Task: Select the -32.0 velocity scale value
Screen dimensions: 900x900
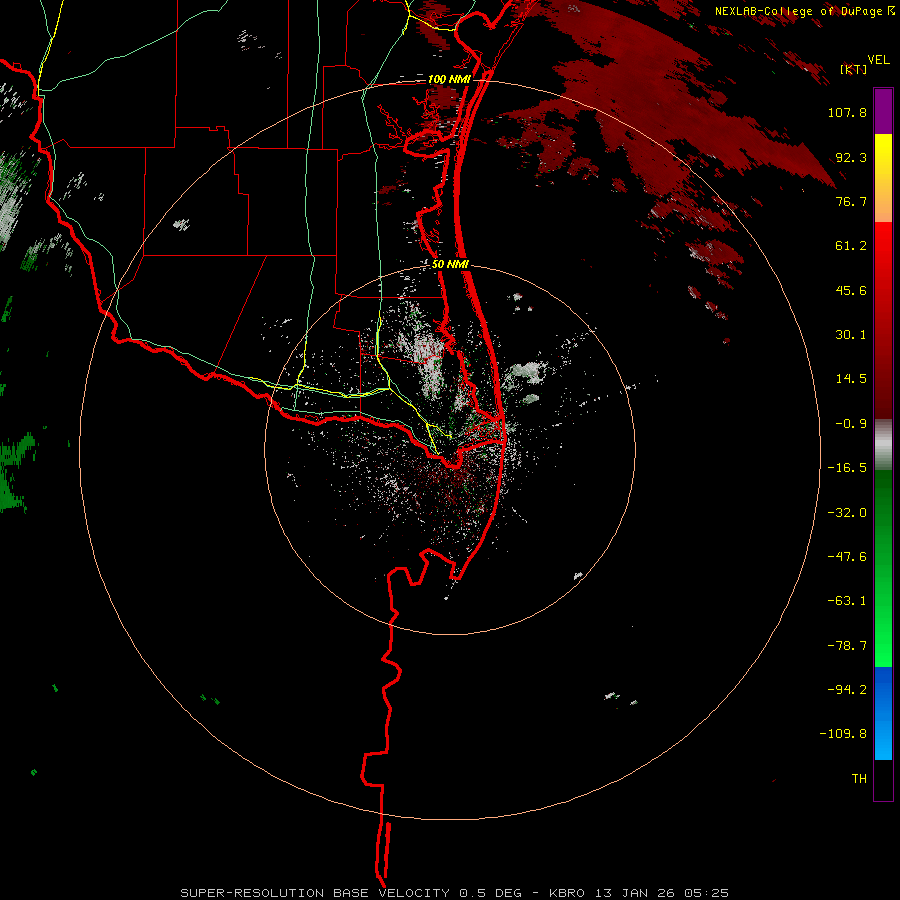Action: 847,513
